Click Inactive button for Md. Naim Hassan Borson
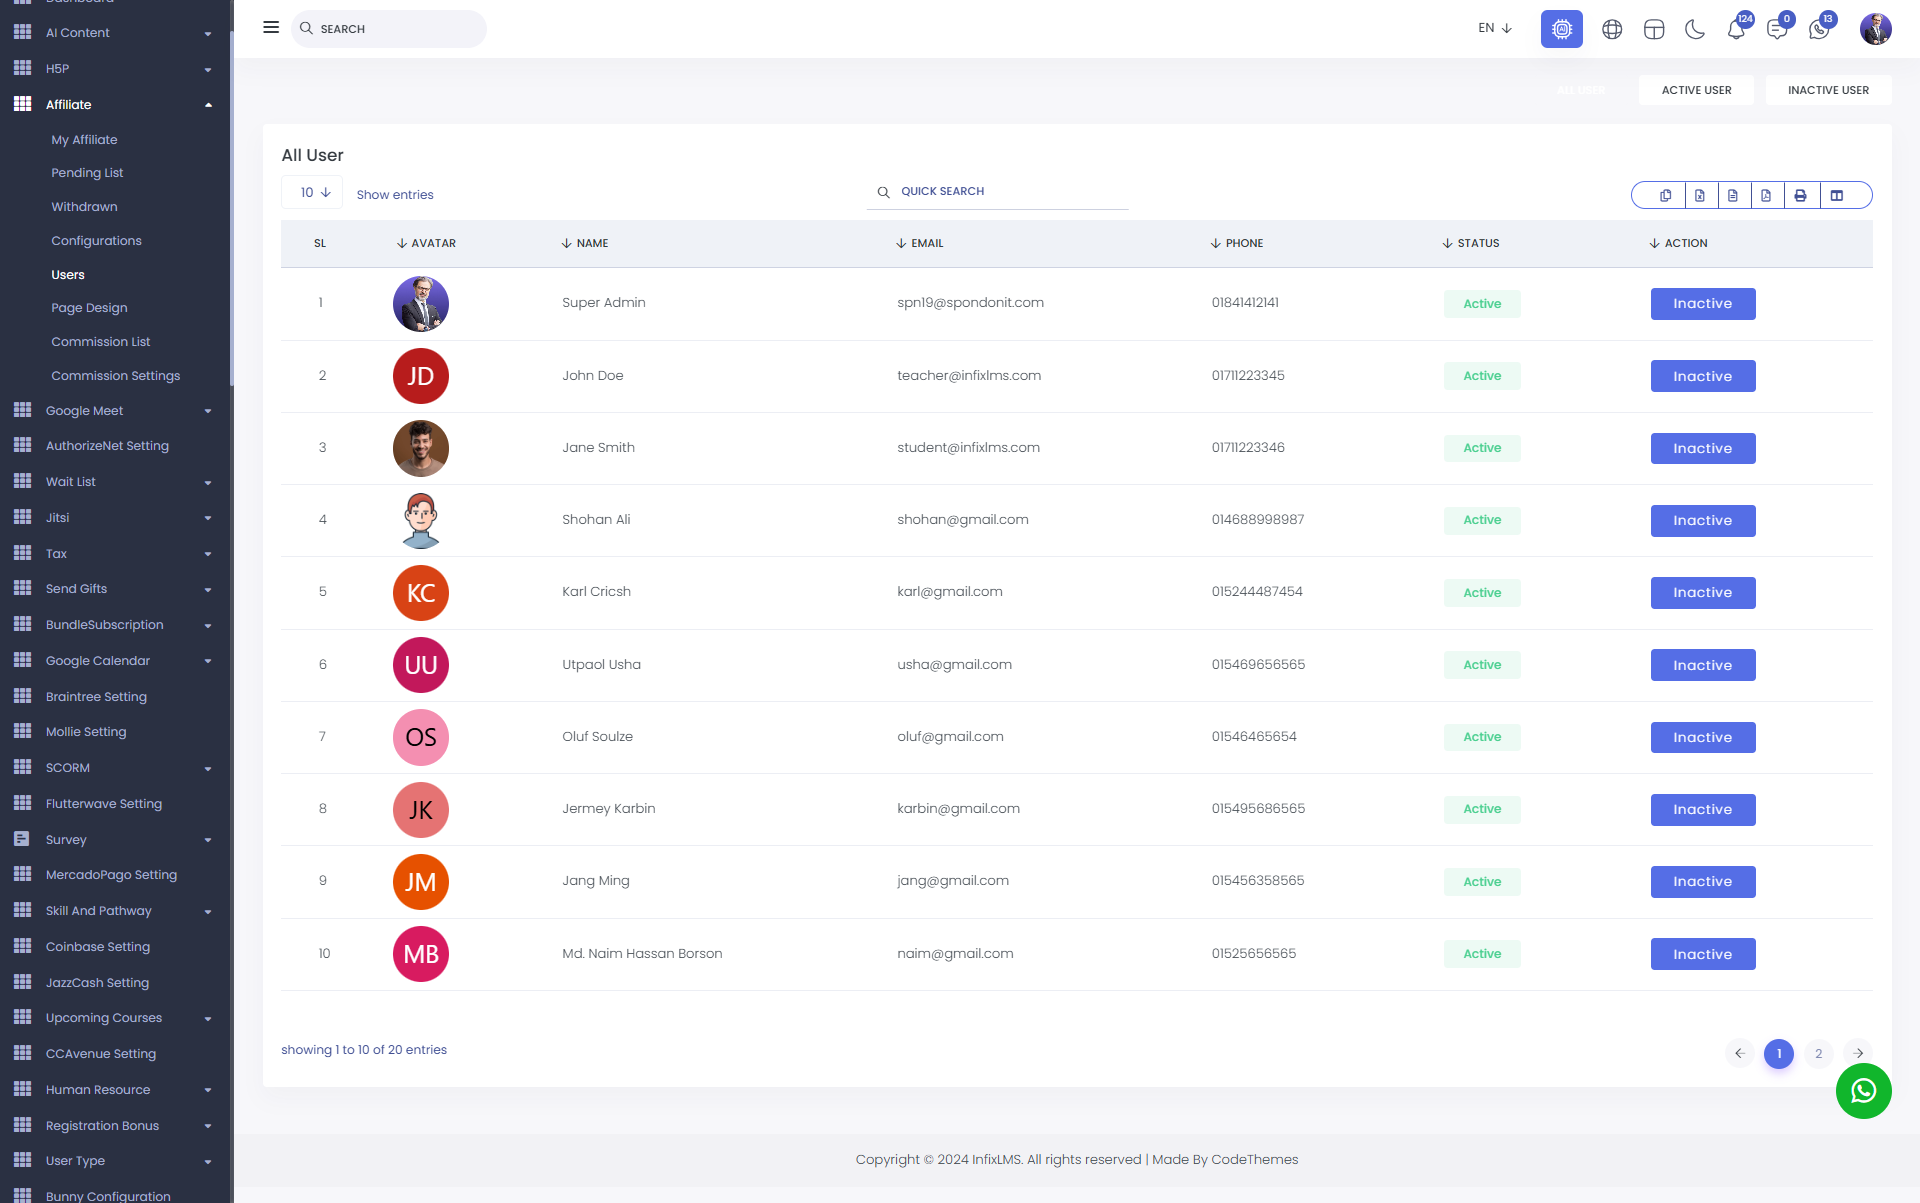Screen dimensions: 1920x1203 click(1703, 954)
